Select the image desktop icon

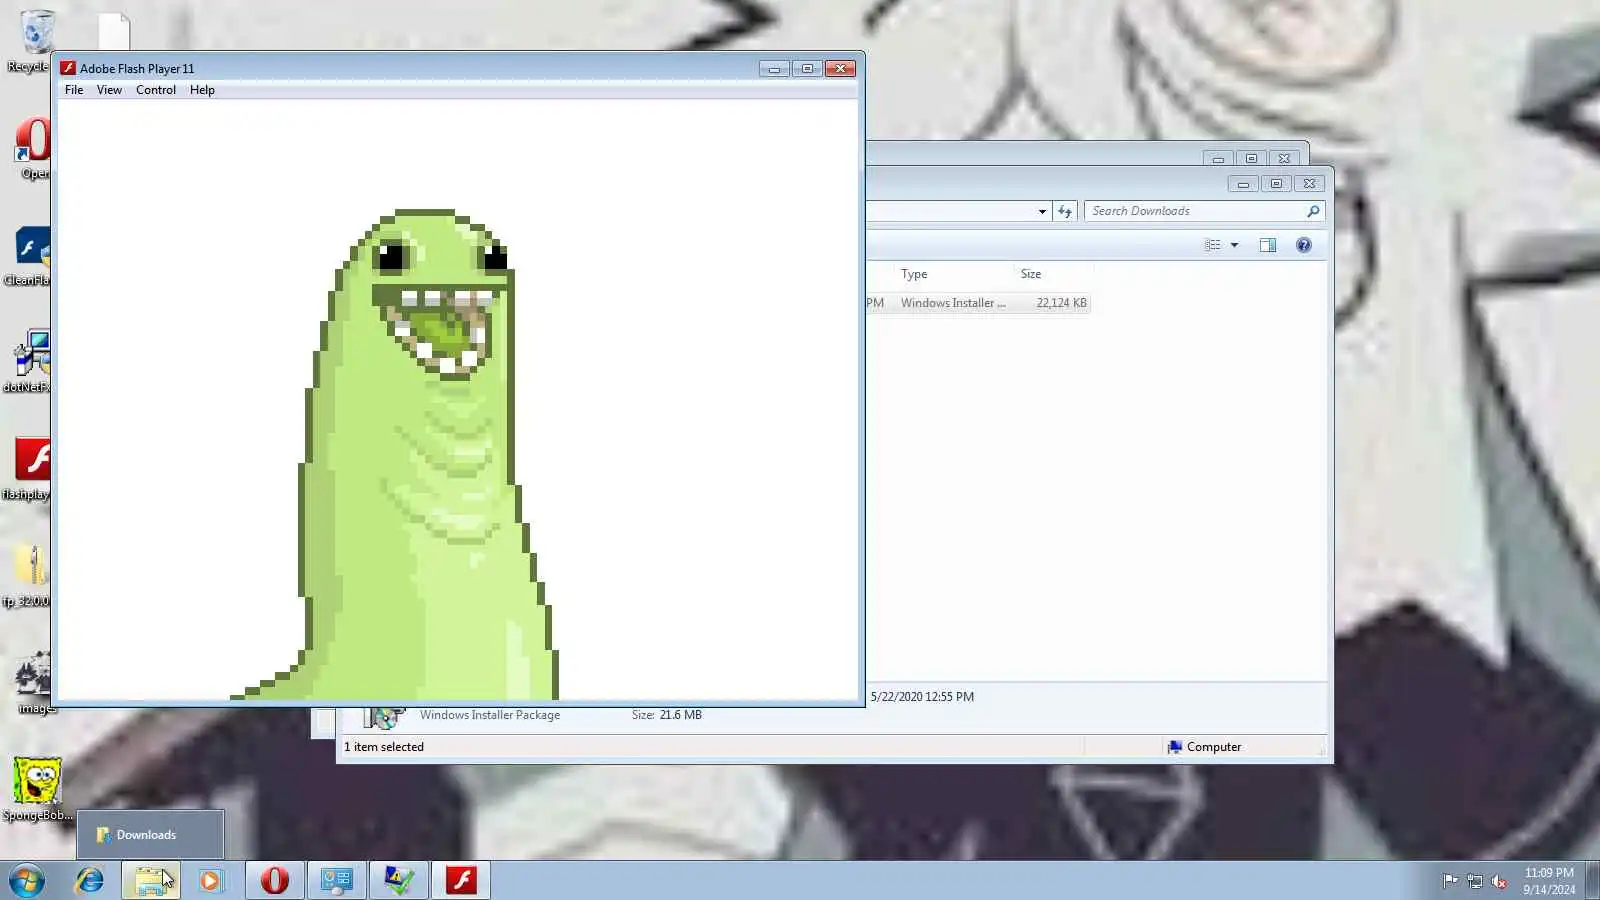click(x=32, y=684)
